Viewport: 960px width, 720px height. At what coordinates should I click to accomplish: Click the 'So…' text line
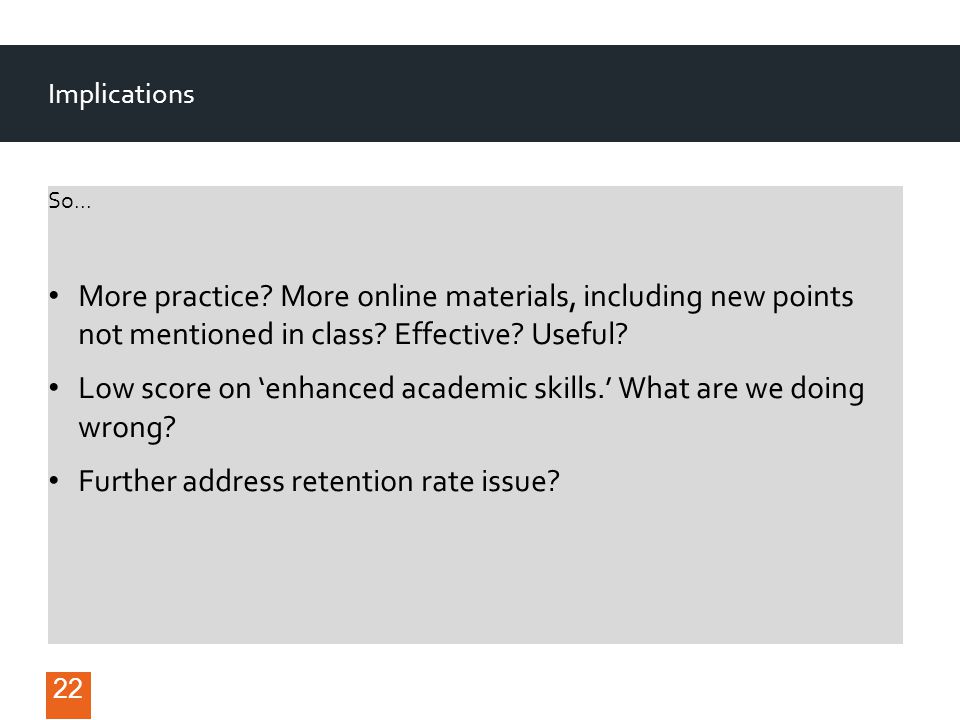pos(70,201)
